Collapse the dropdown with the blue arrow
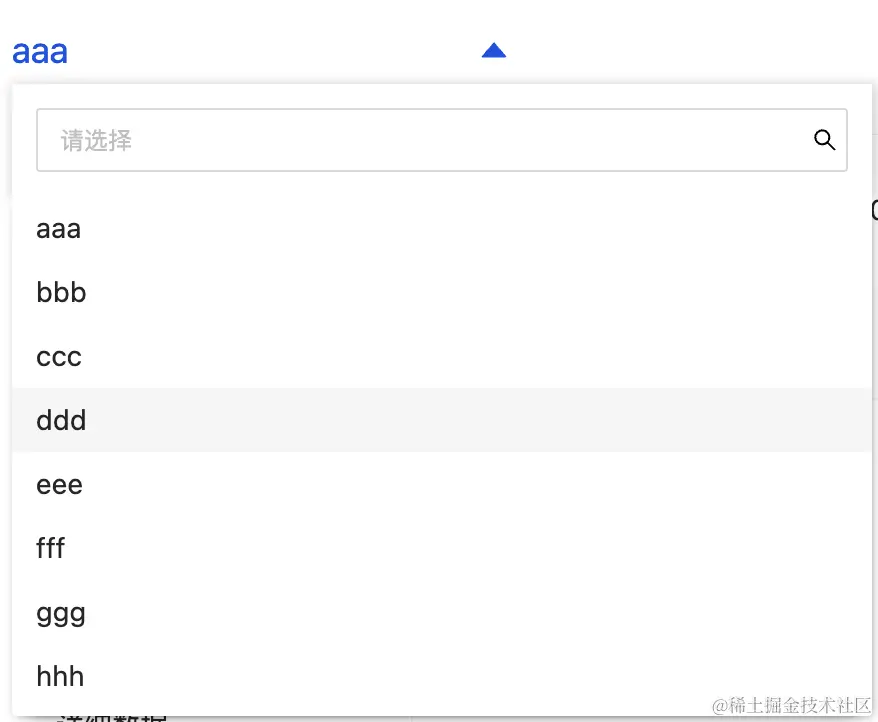 [494, 51]
